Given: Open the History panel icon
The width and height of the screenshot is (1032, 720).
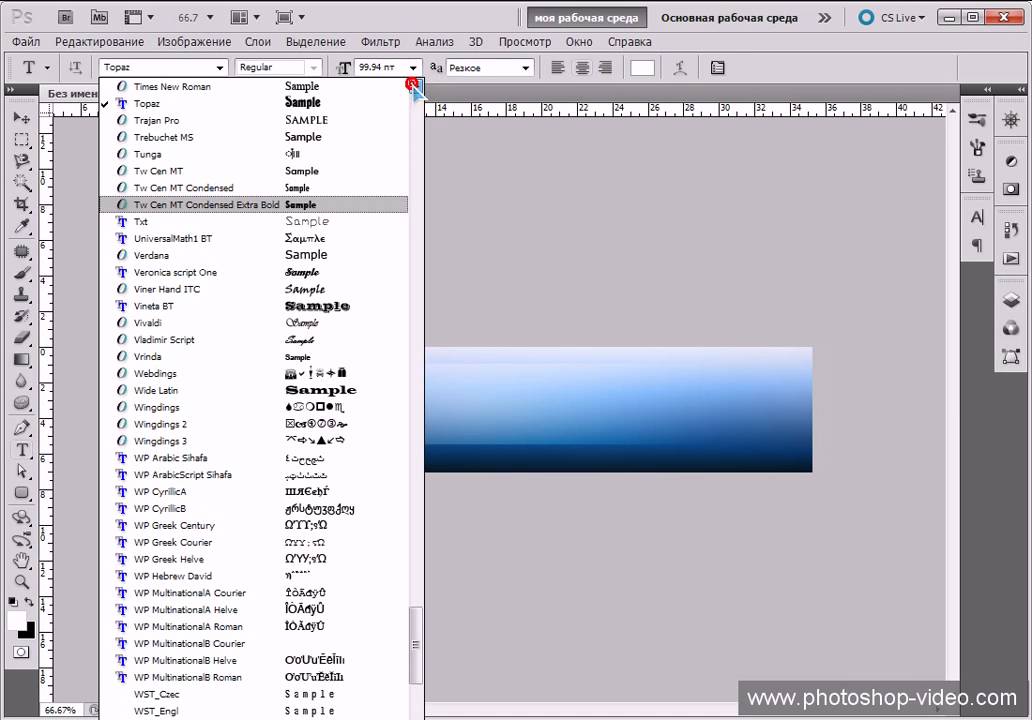Looking at the screenshot, I should click(x=1011, y=230).
